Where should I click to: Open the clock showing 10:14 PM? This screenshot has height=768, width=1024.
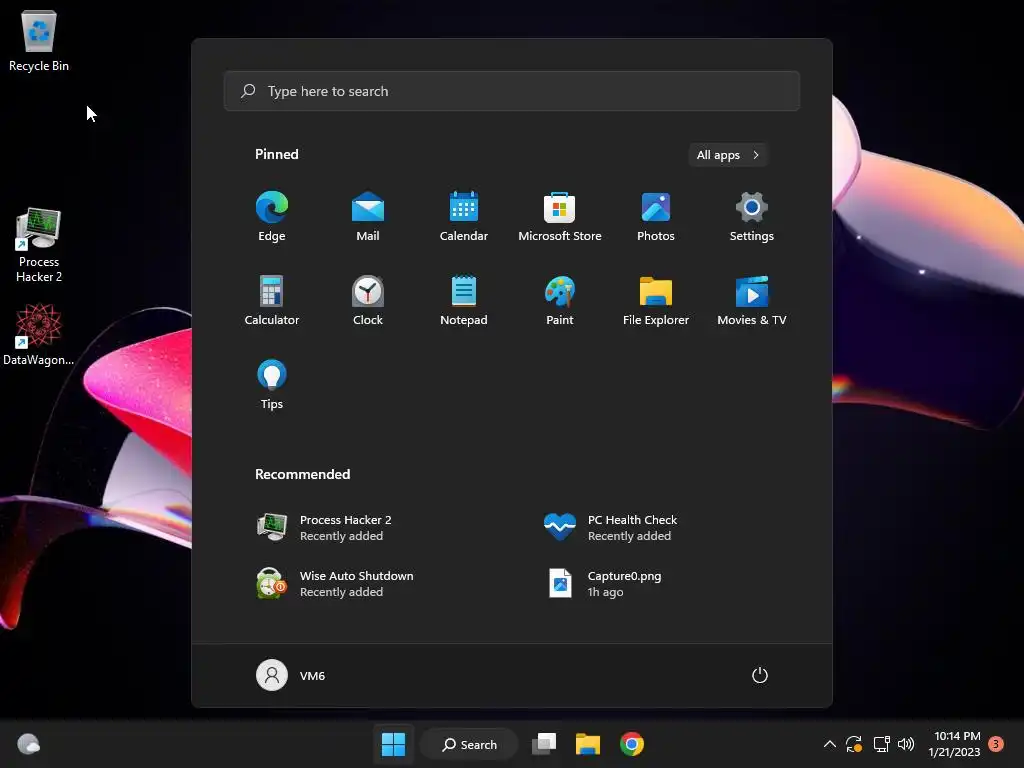(x=957, y=744)
